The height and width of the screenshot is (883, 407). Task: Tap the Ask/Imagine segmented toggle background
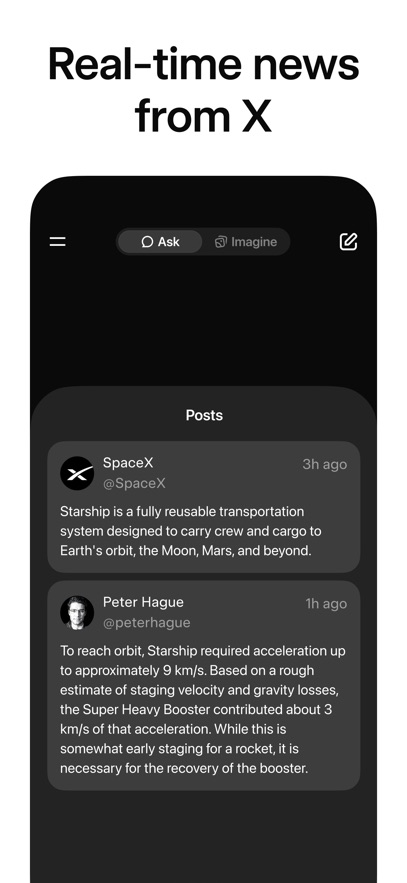coord(203,242)
